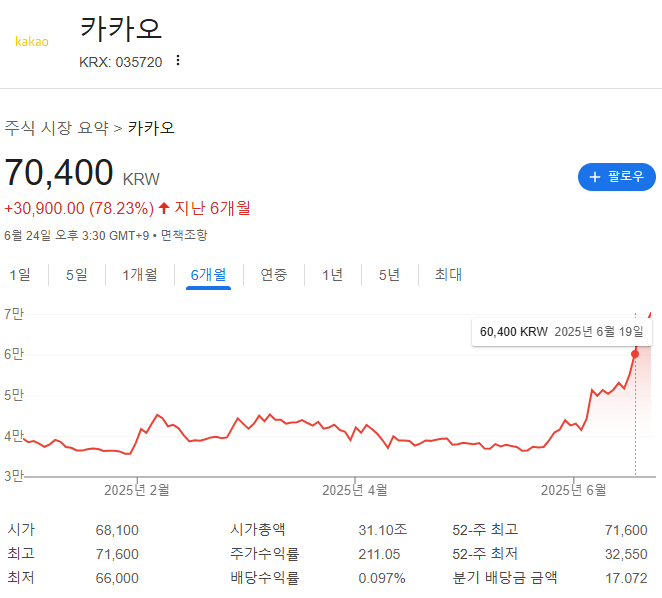
Task: Click the 52-주 최고 label
Action: coord(485,530)
